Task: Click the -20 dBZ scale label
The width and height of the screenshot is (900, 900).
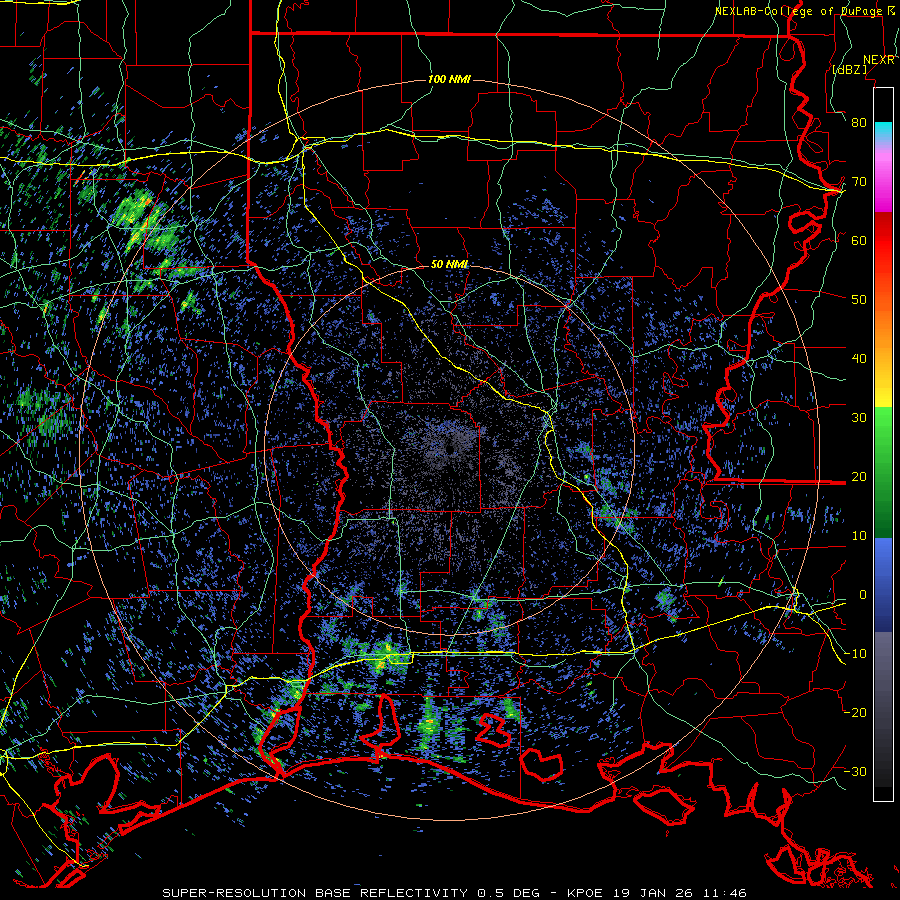Action: pyautogui.click(x=855, y=712)
